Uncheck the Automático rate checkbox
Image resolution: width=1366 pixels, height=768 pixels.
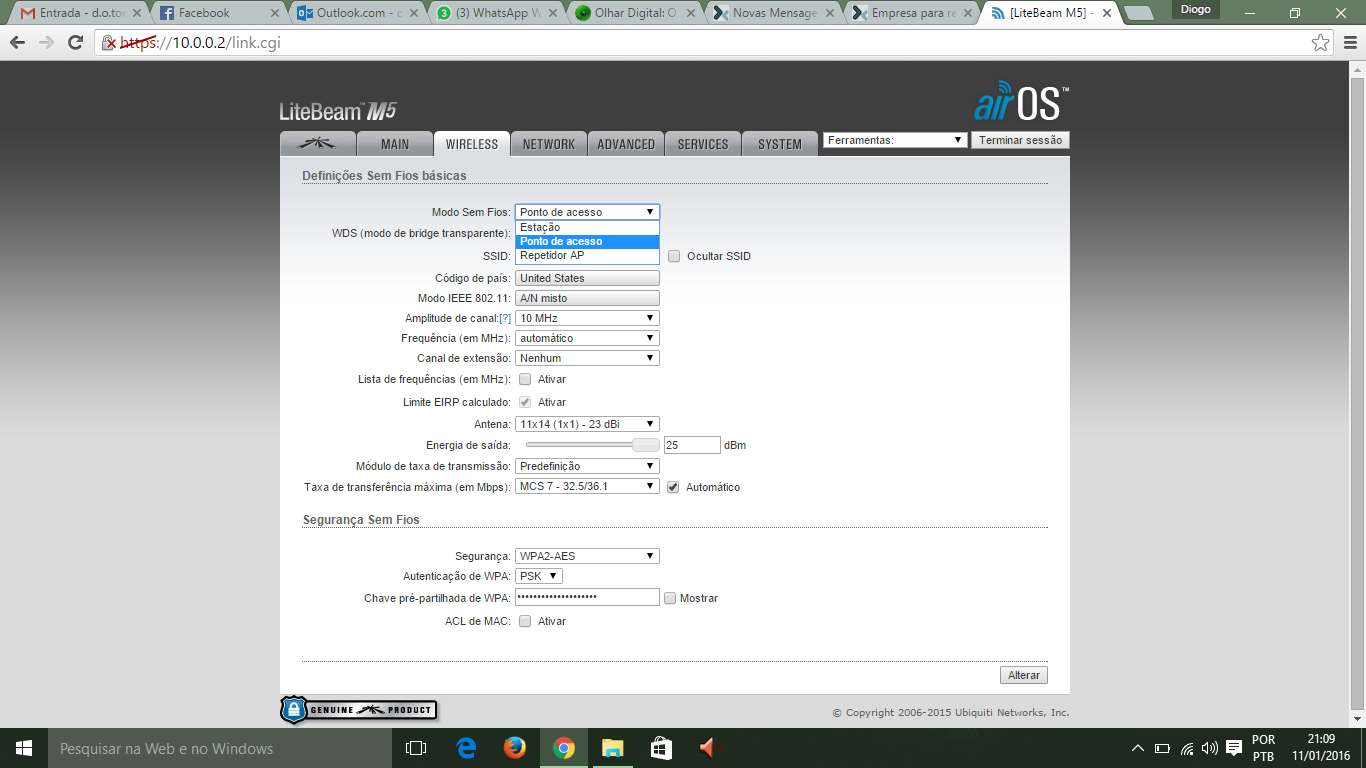pos(673,487)
